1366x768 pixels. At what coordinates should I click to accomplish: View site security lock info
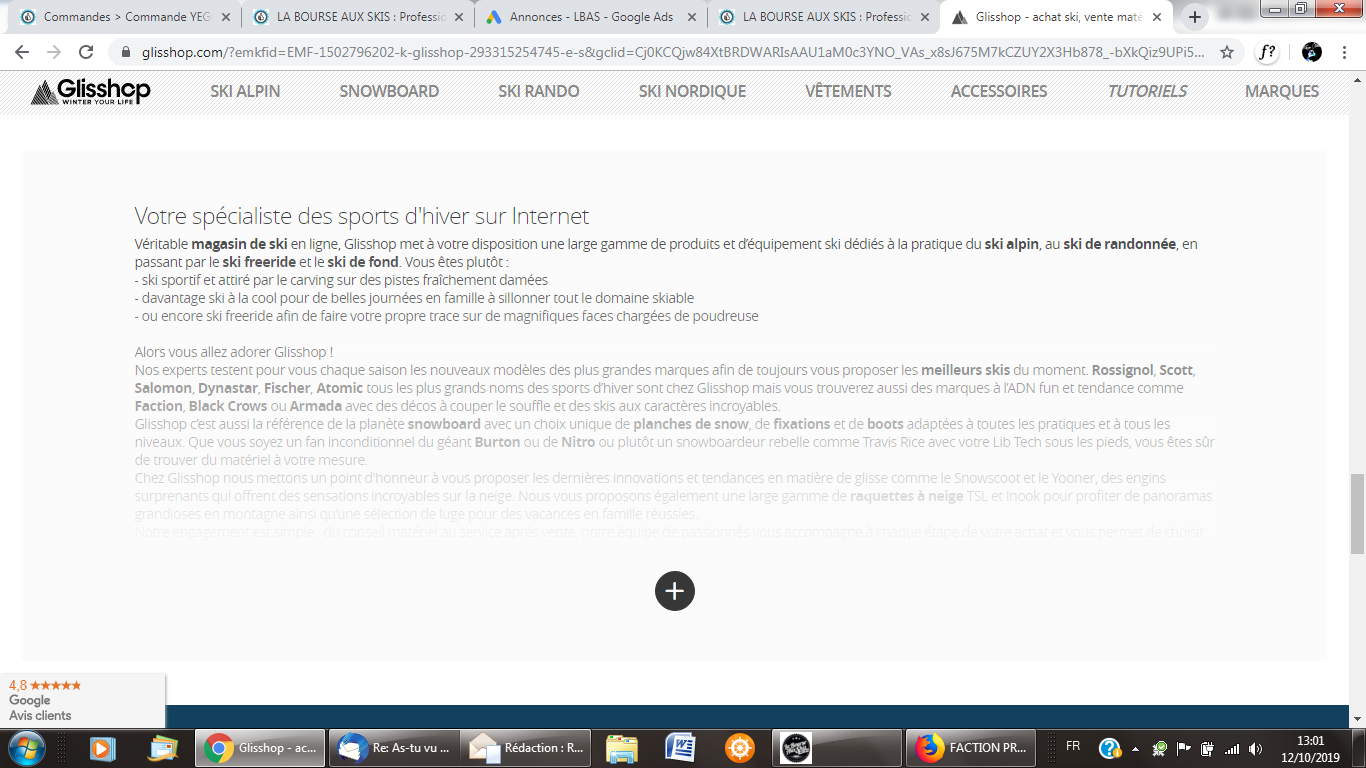(126, 53)
